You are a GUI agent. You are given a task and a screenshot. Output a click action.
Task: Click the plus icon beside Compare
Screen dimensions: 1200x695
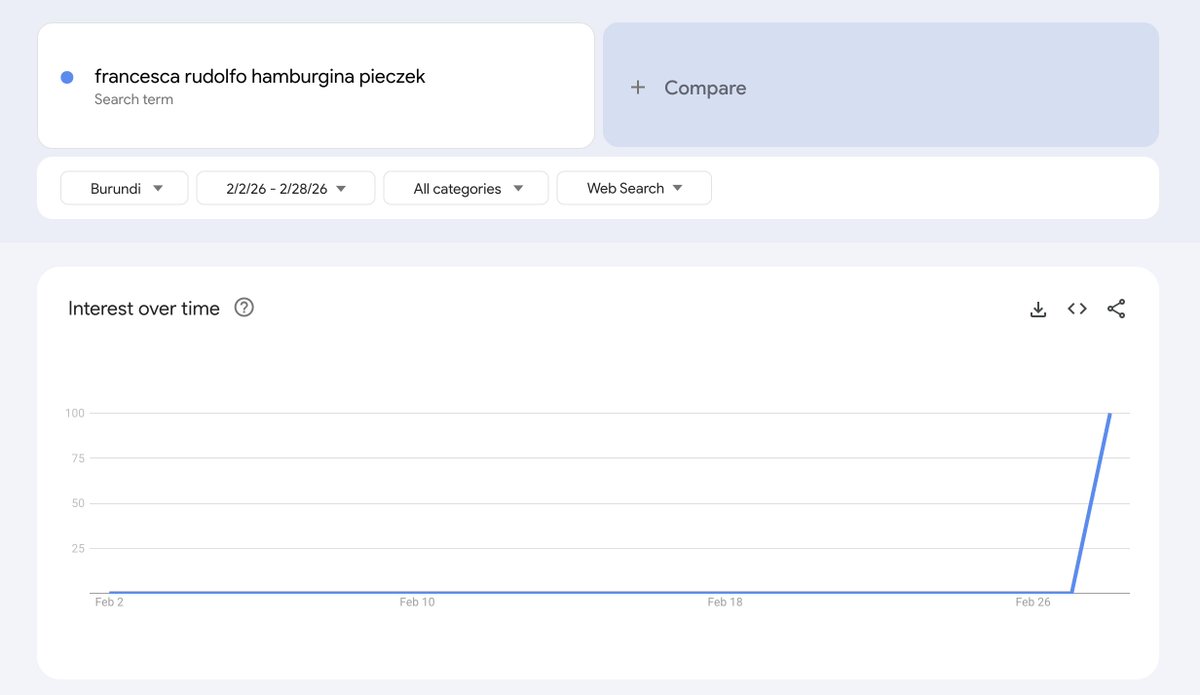pos(638,88)
